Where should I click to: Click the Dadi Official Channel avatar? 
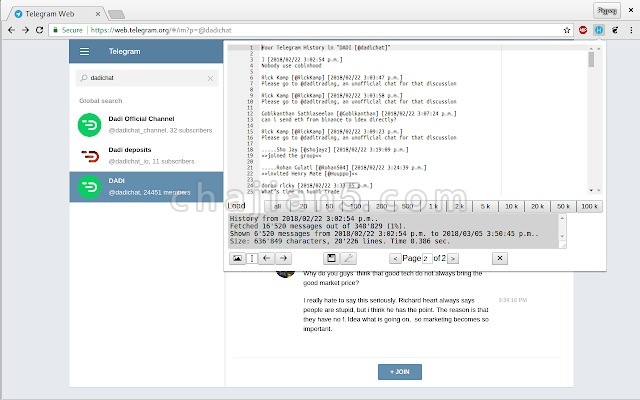[89, 124]
